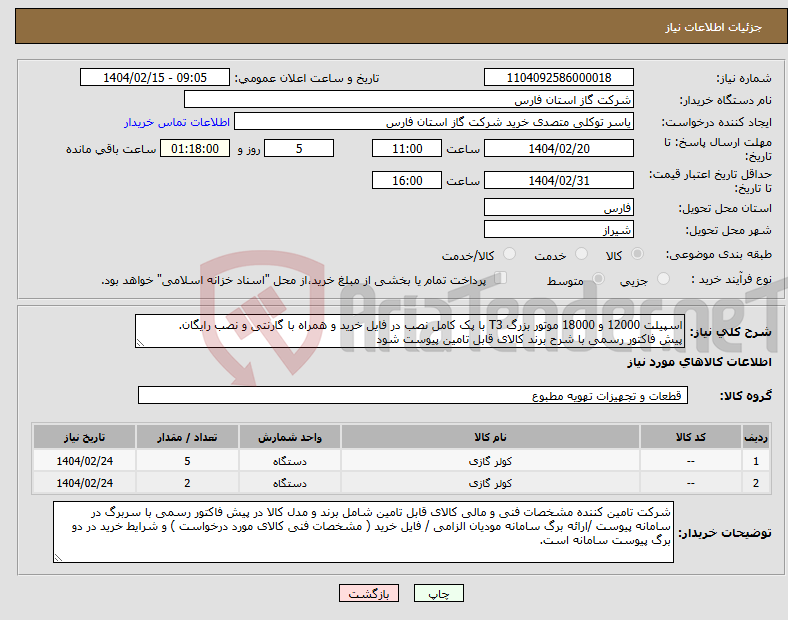Click the چاپ (print) button
The width and height of the screenshot is (788, 620).
point(438,593)
